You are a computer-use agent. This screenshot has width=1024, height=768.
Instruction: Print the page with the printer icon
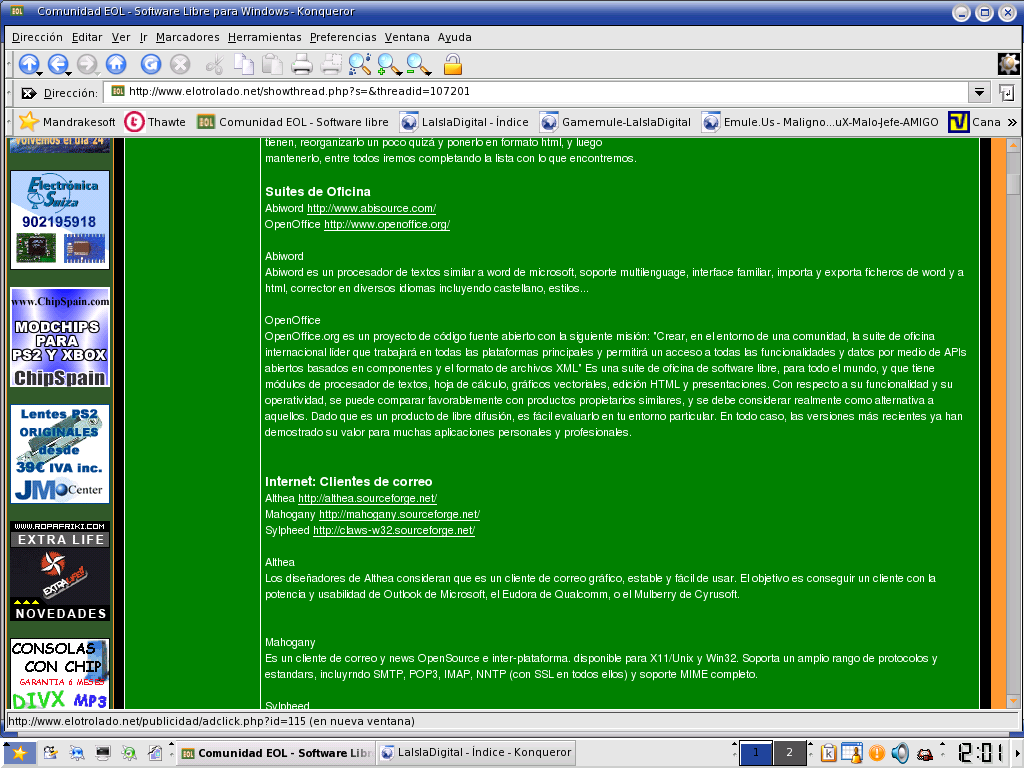[x=302, y=63]
